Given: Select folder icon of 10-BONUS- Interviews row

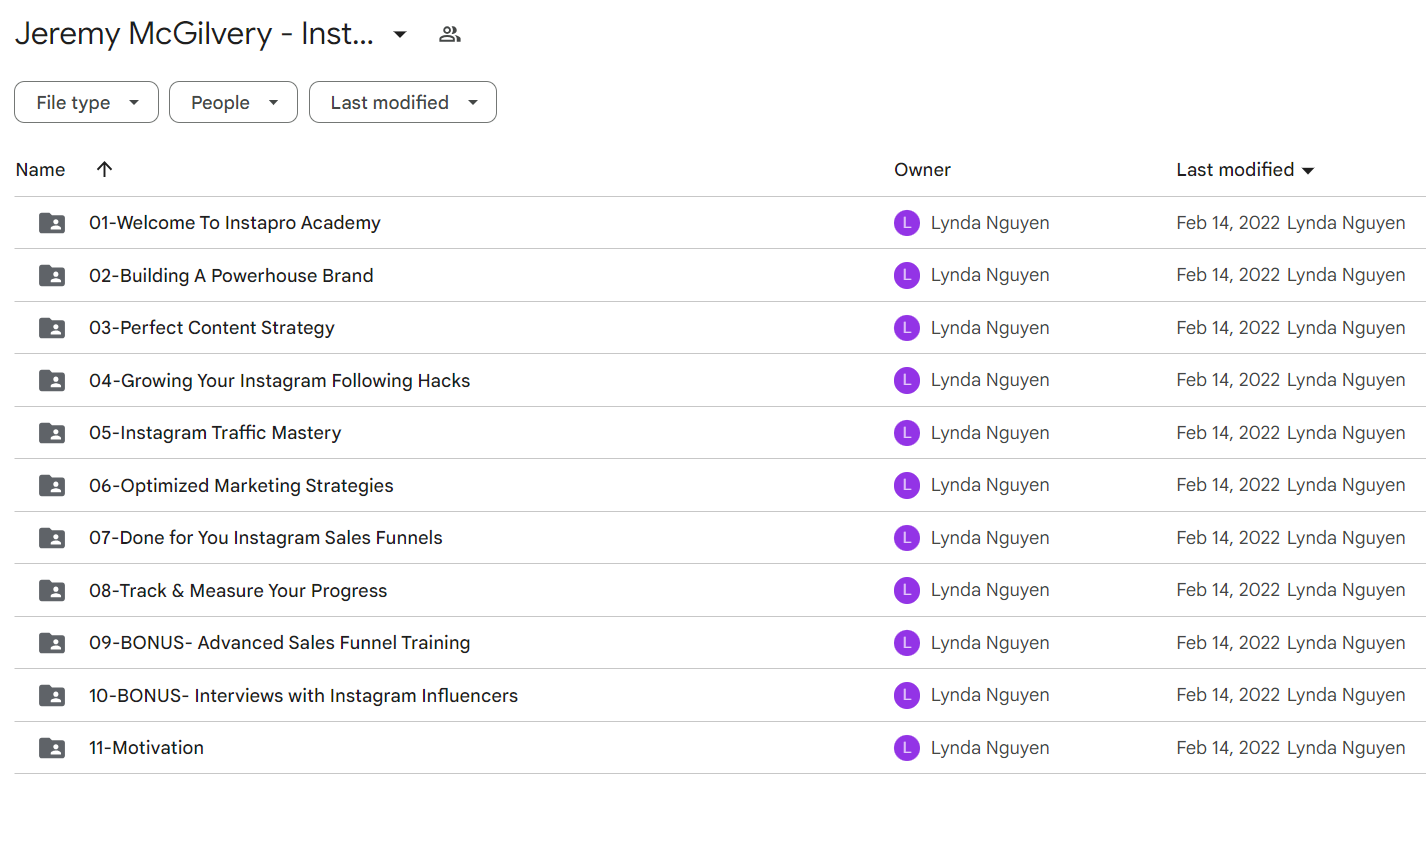Looking at the screenshot, I should click(52, 695).
